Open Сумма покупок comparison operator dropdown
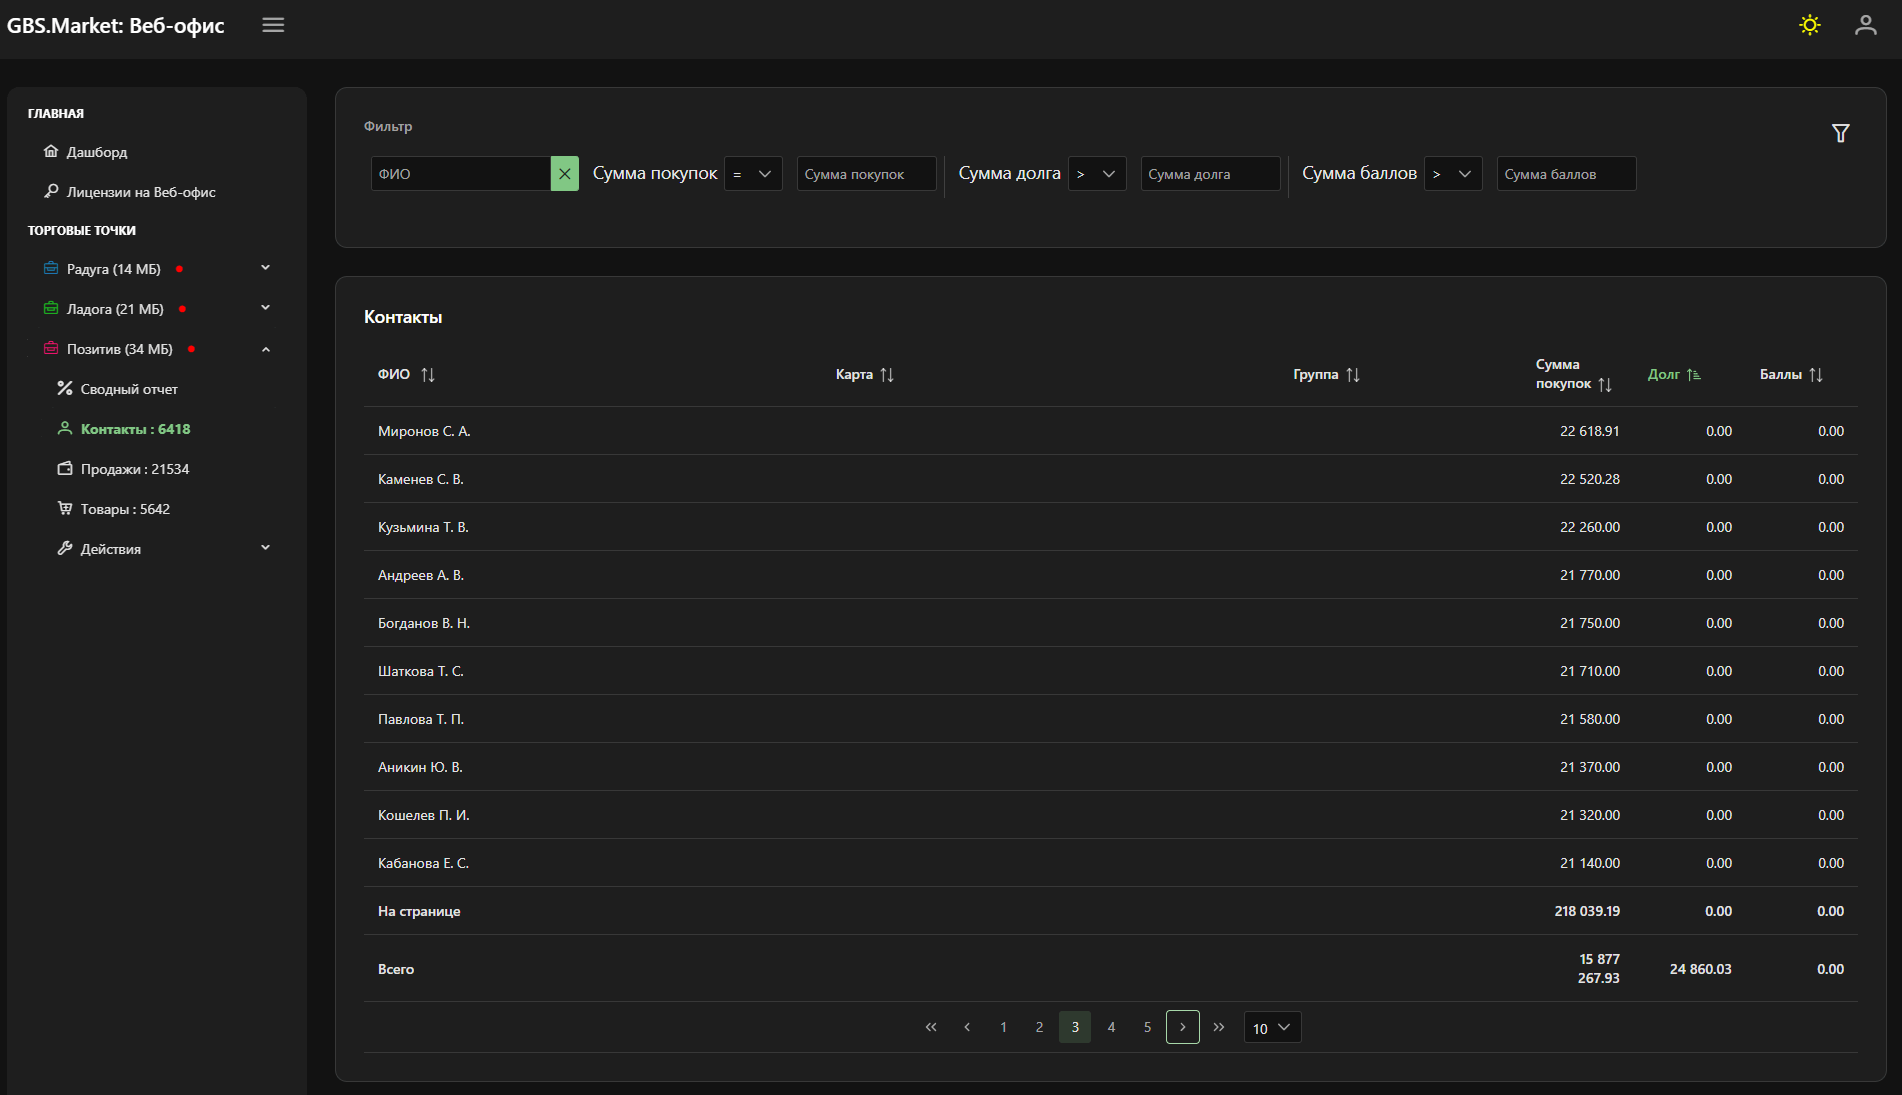The height and width of the screenshot is (1095, 1902). [x=753, y=174]
